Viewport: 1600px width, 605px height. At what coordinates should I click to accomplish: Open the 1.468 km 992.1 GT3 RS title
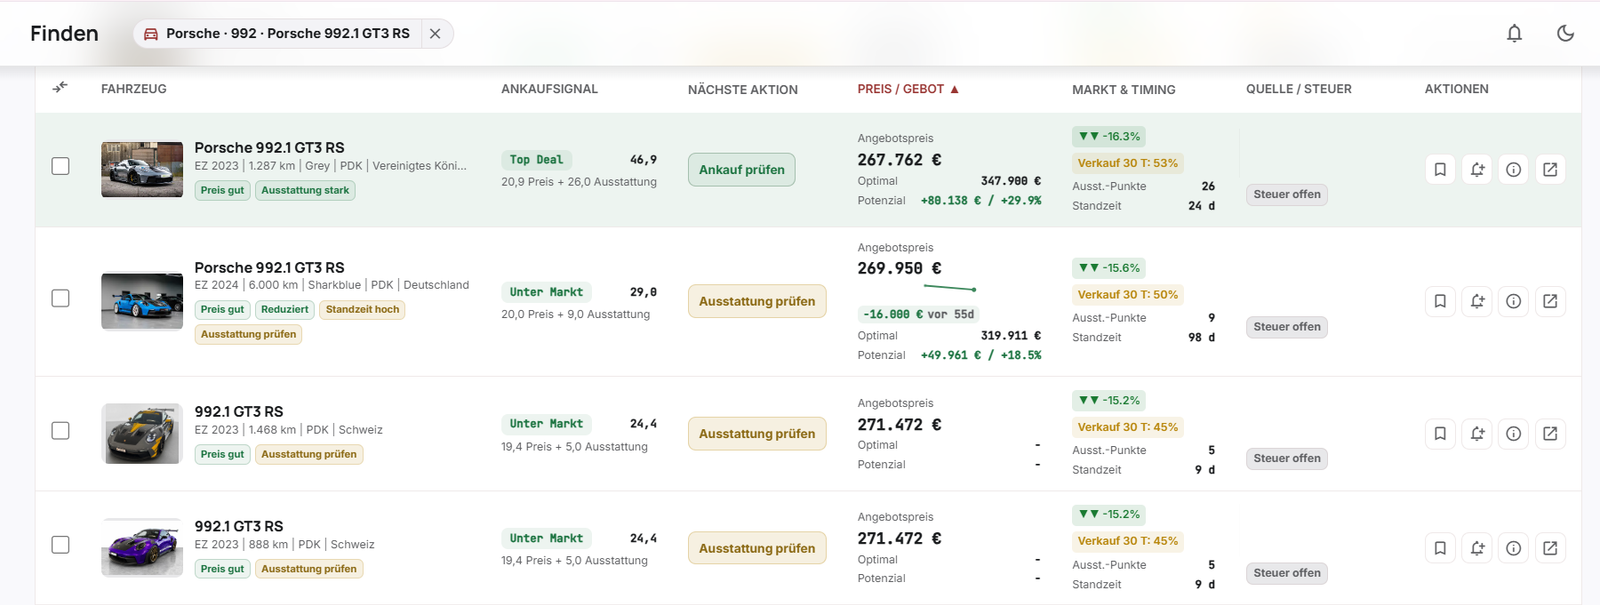tap(239, 412)
